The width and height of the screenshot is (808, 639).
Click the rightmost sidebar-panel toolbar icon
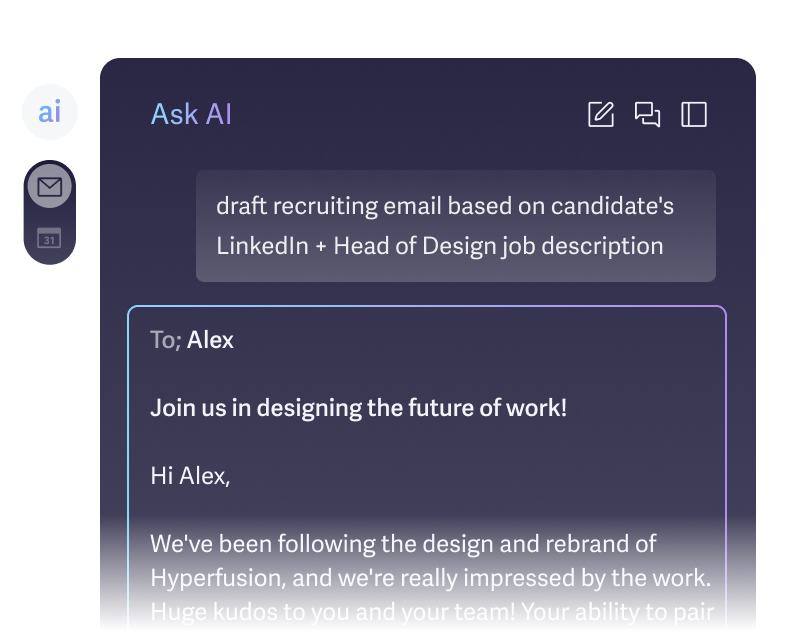click(x=692, y=115)
